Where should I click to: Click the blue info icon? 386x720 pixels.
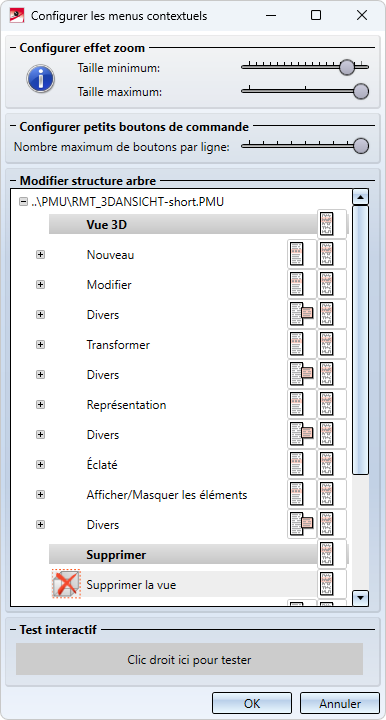[41, 79]
